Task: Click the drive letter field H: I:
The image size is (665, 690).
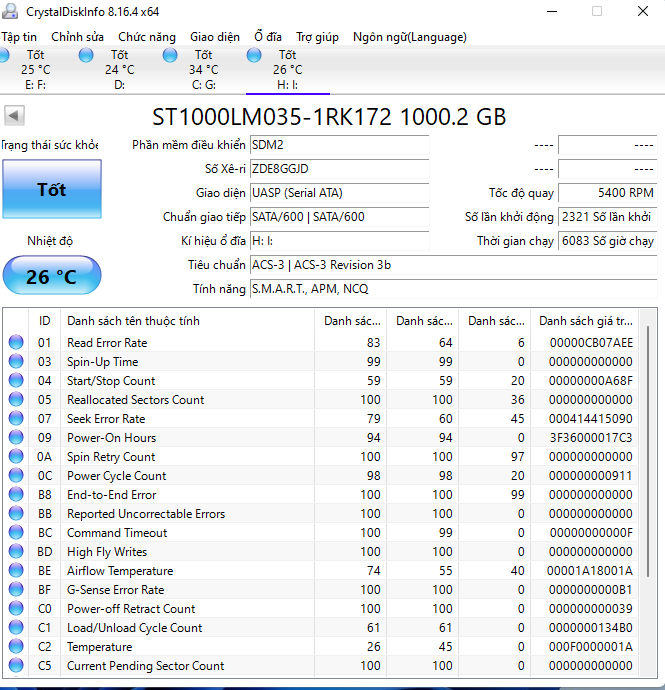Action: [x=339, y=241]
